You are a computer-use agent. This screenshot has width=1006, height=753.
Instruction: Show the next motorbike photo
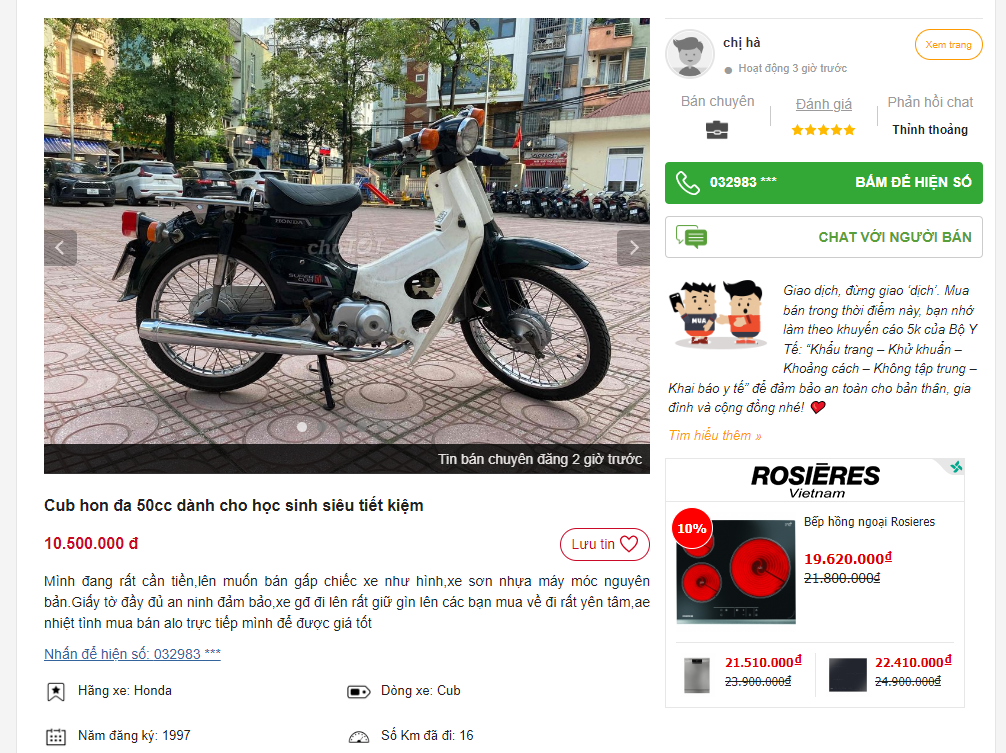633,248
